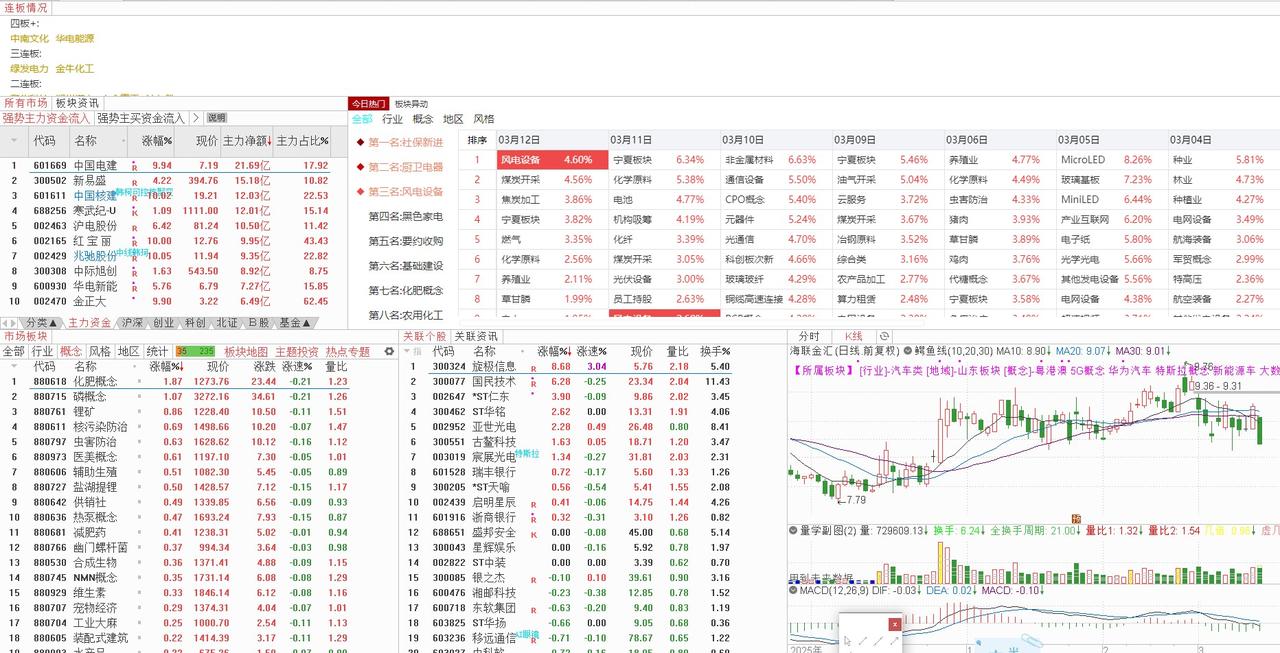
Task: Select 科创 market tab
Action: point(195,323)
